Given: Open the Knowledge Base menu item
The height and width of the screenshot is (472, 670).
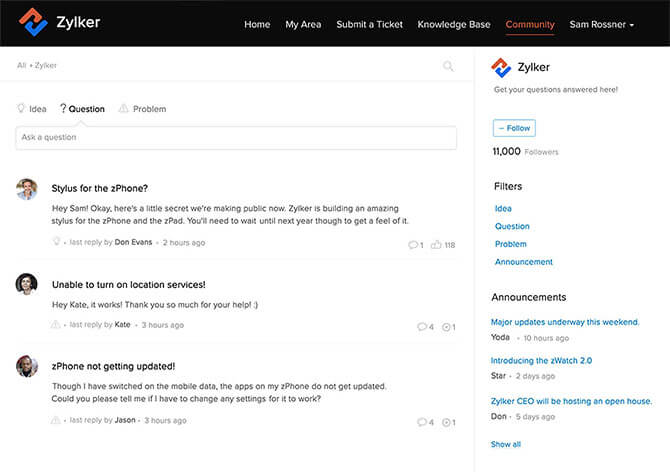Looking at the screenshot, I should click(x=454, y=24).
